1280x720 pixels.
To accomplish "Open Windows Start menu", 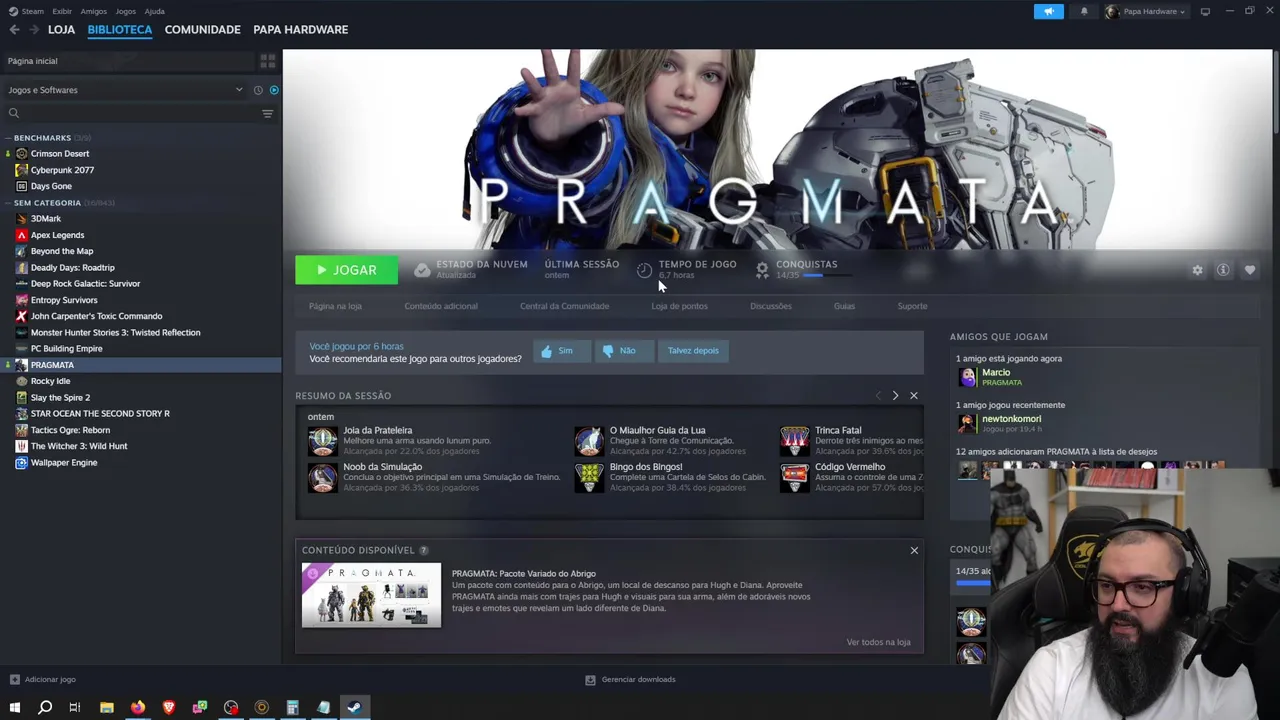I will [14, 708].
